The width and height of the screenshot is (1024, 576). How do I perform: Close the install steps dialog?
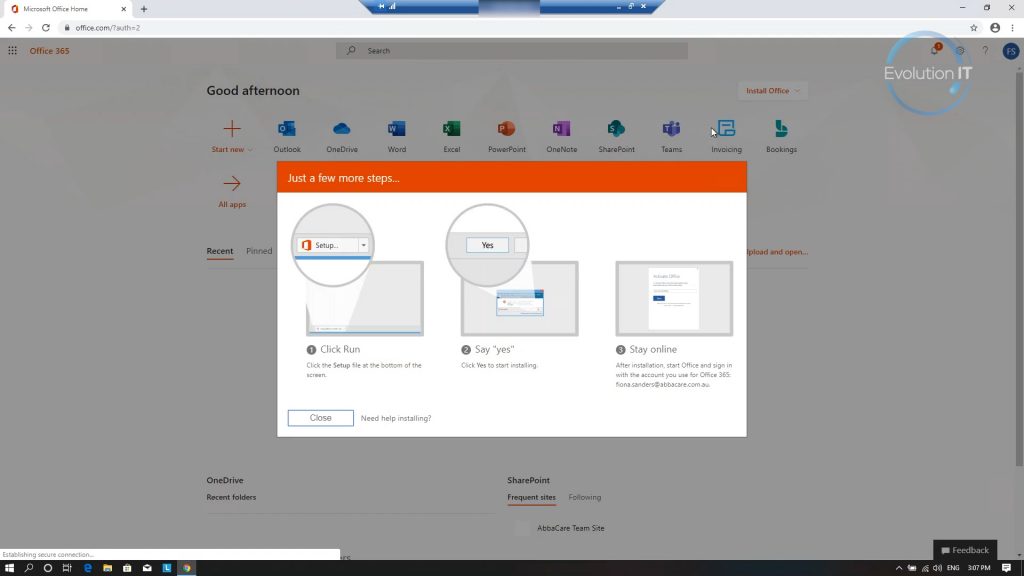321,418
